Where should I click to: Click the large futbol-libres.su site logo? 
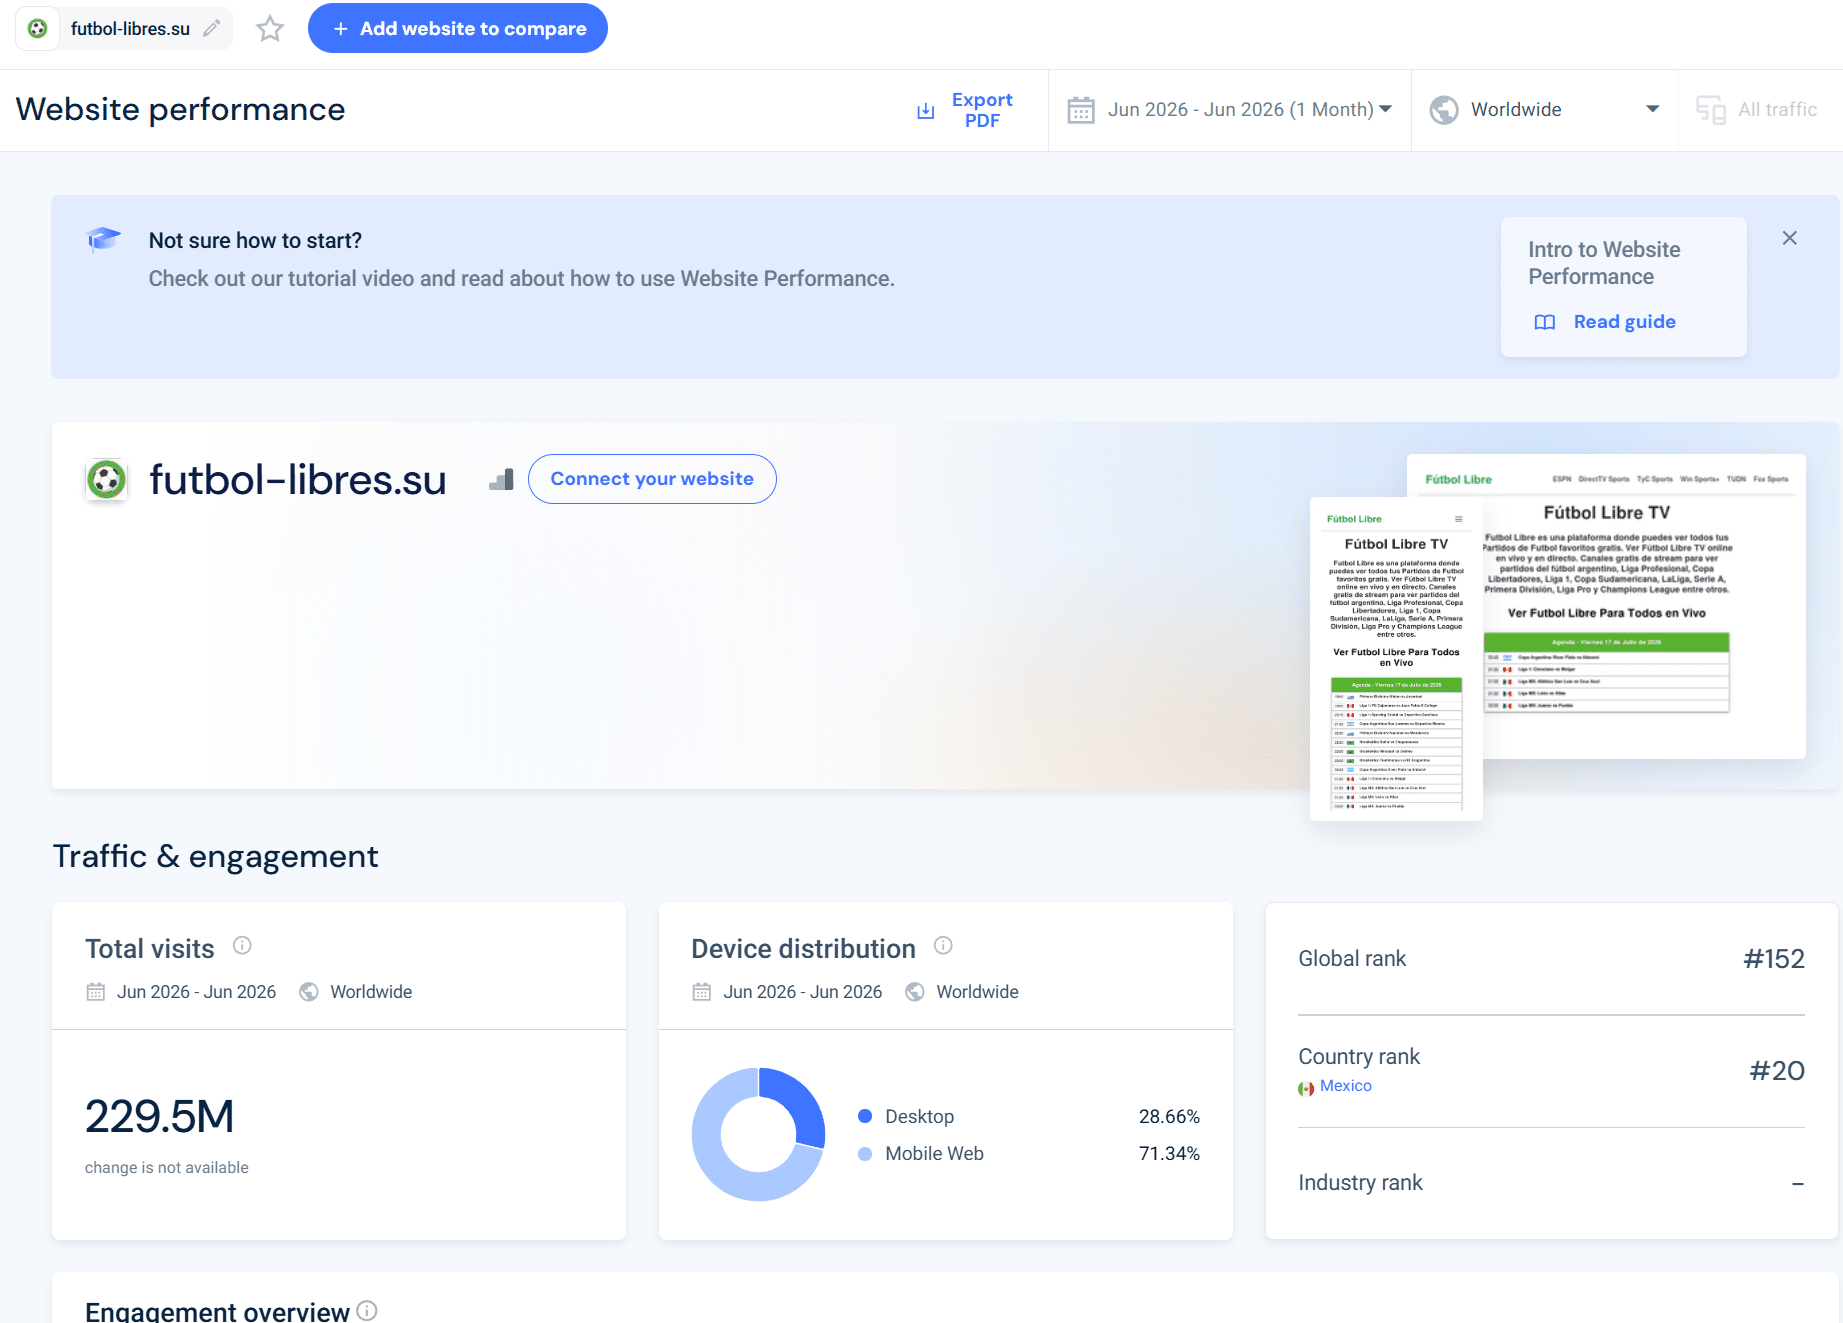(x=107, y=480)
